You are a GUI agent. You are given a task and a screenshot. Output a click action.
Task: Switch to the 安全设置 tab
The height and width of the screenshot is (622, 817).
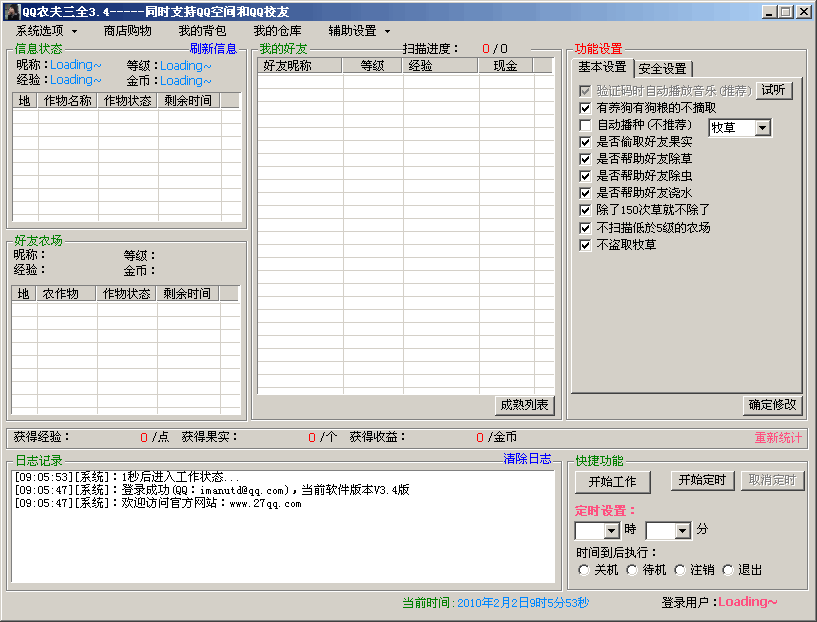(662, 69)
